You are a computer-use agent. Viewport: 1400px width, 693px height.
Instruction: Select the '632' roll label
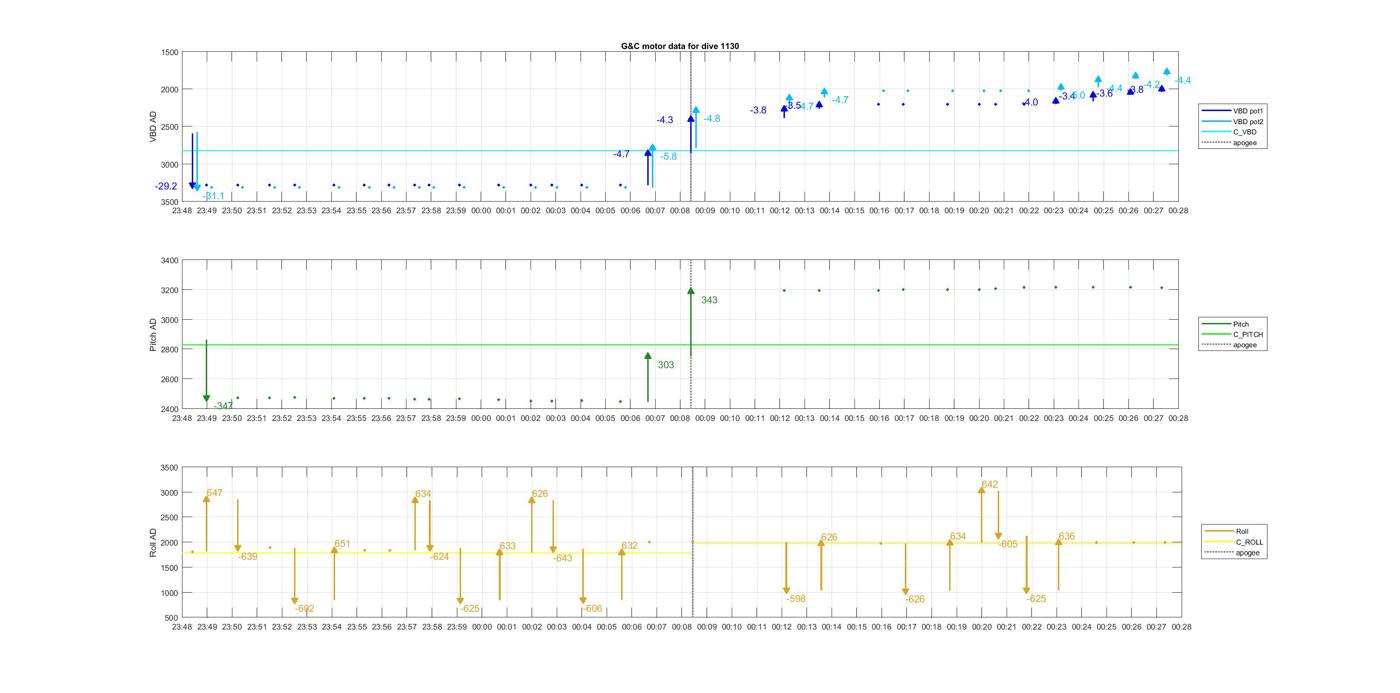(630, 546)
